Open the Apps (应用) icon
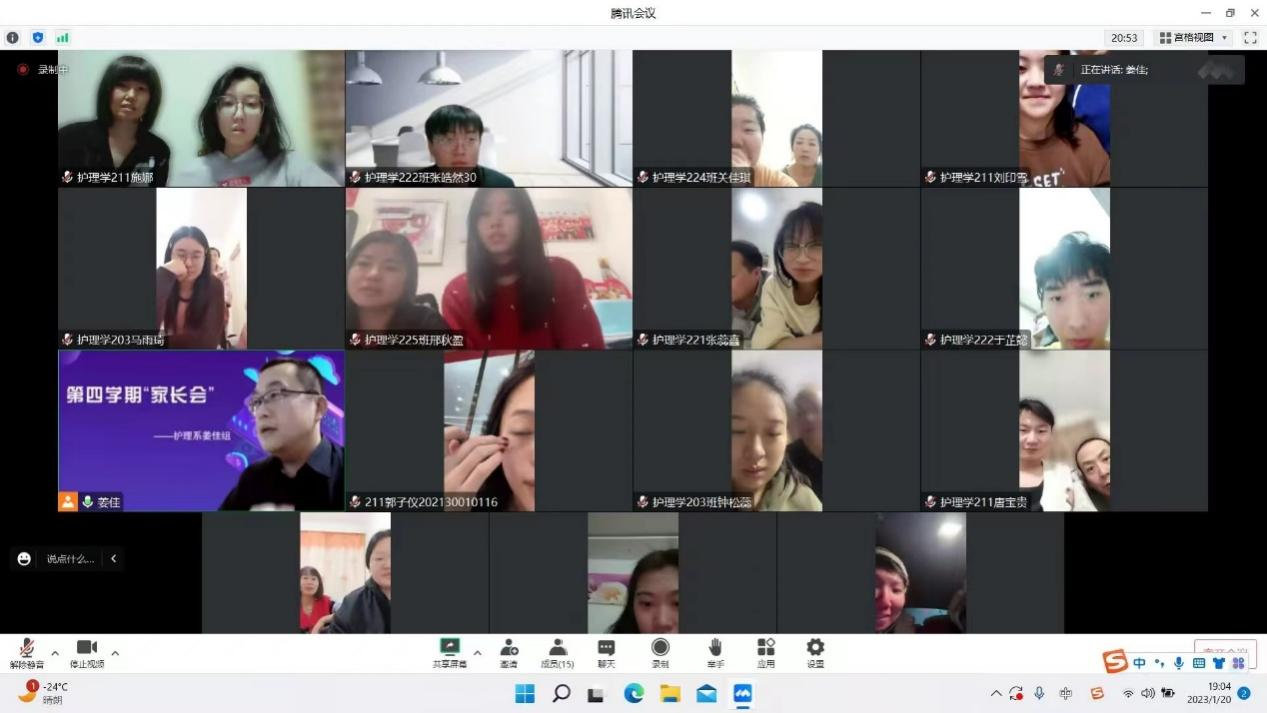This screenshot has width=1267, height=713. [x=766, y=648]
